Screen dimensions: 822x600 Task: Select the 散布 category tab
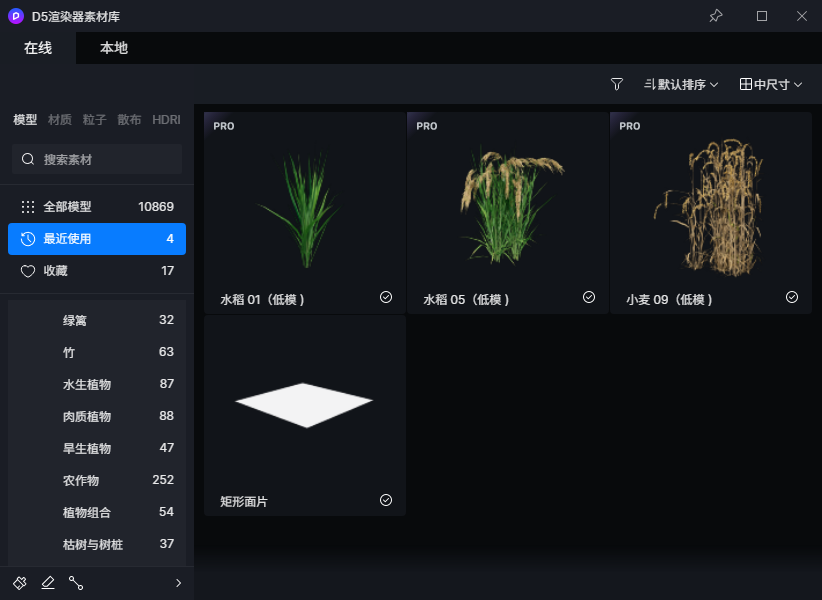click(129, 119)
